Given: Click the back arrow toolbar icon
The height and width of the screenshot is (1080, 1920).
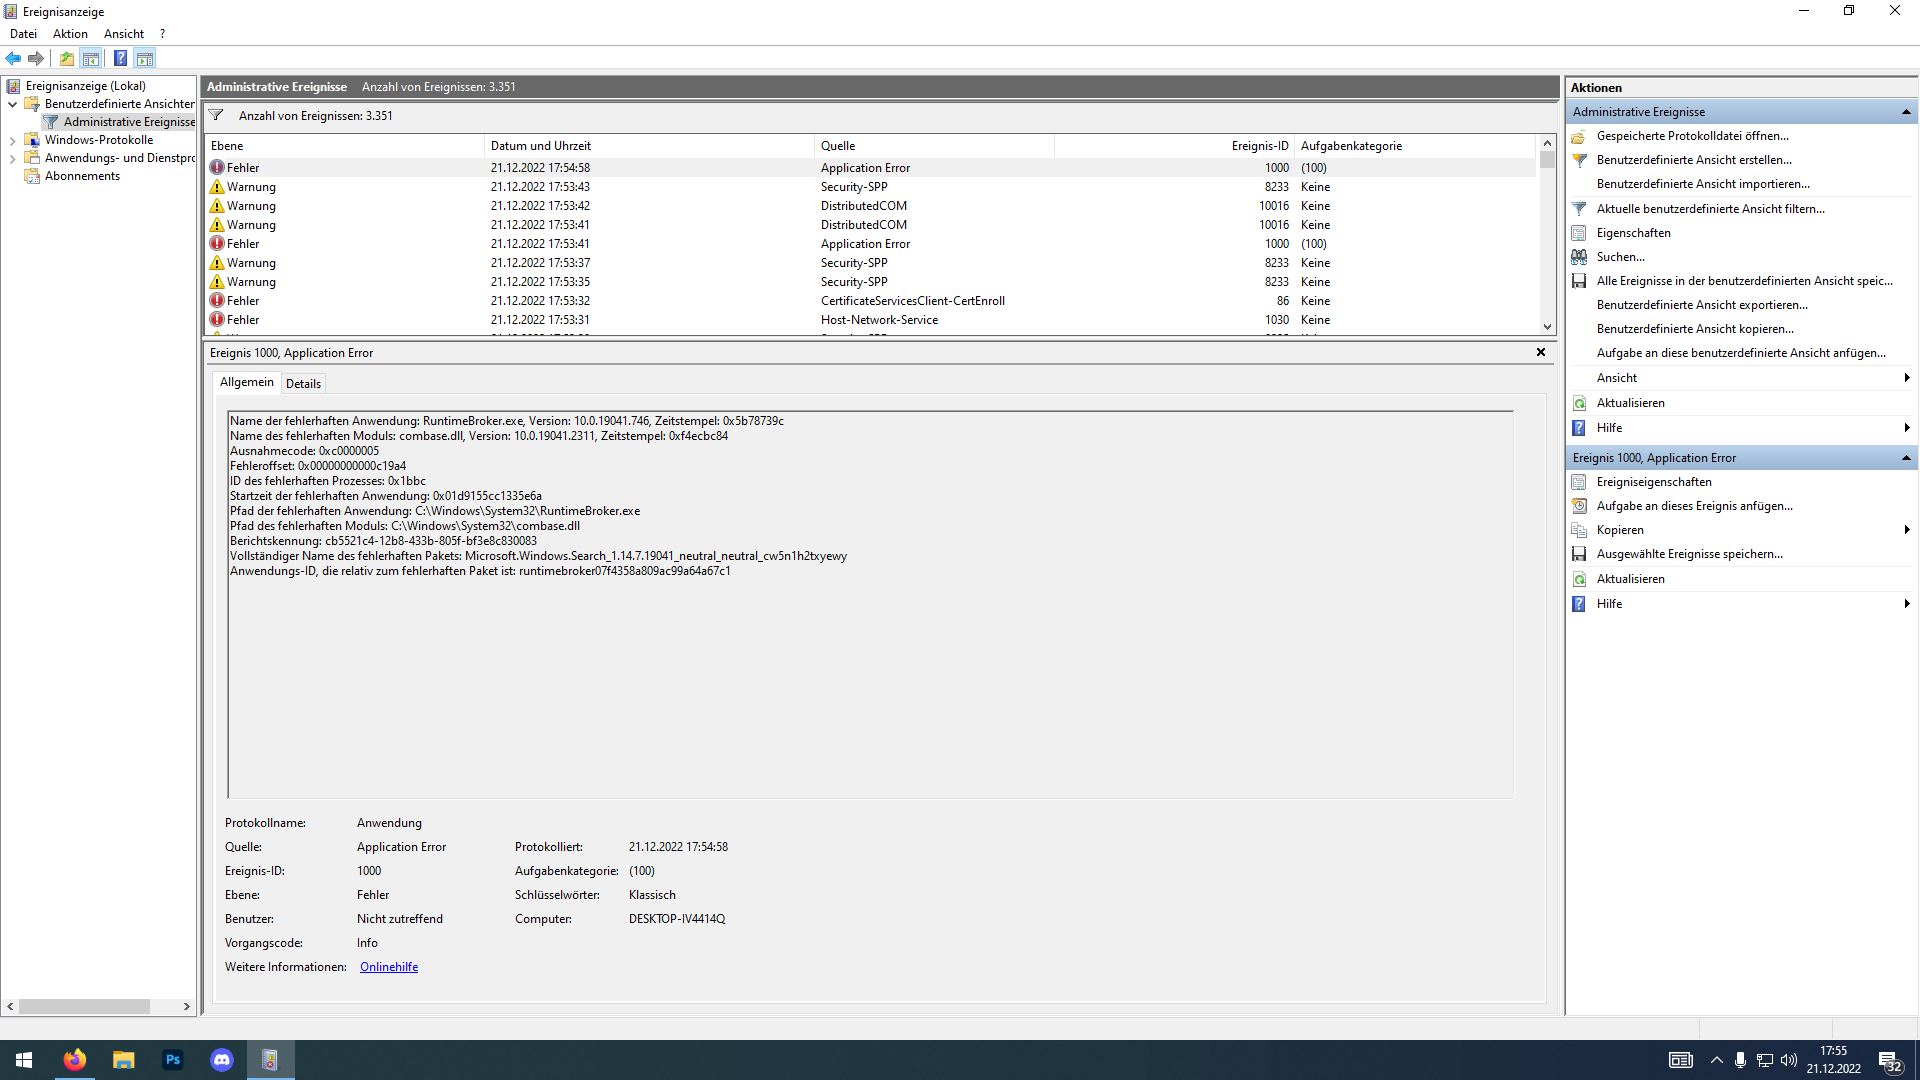Looking at the screenshot, I should (x=13, y=58).
